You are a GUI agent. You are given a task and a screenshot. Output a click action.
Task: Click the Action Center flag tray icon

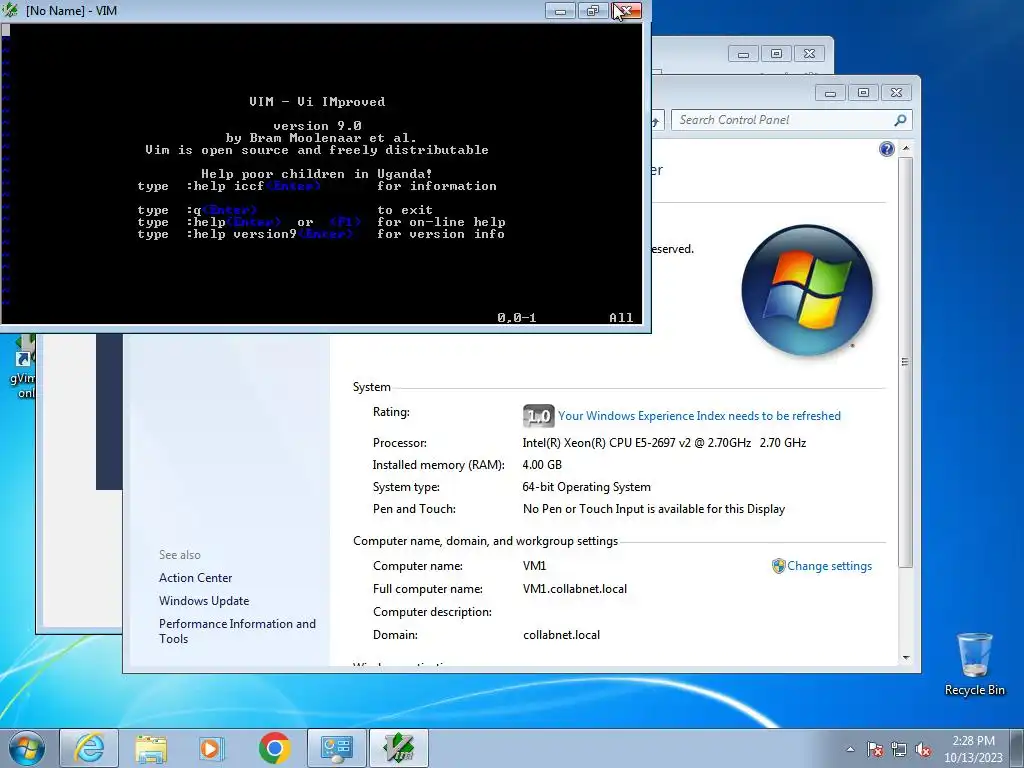pos(875,749)
